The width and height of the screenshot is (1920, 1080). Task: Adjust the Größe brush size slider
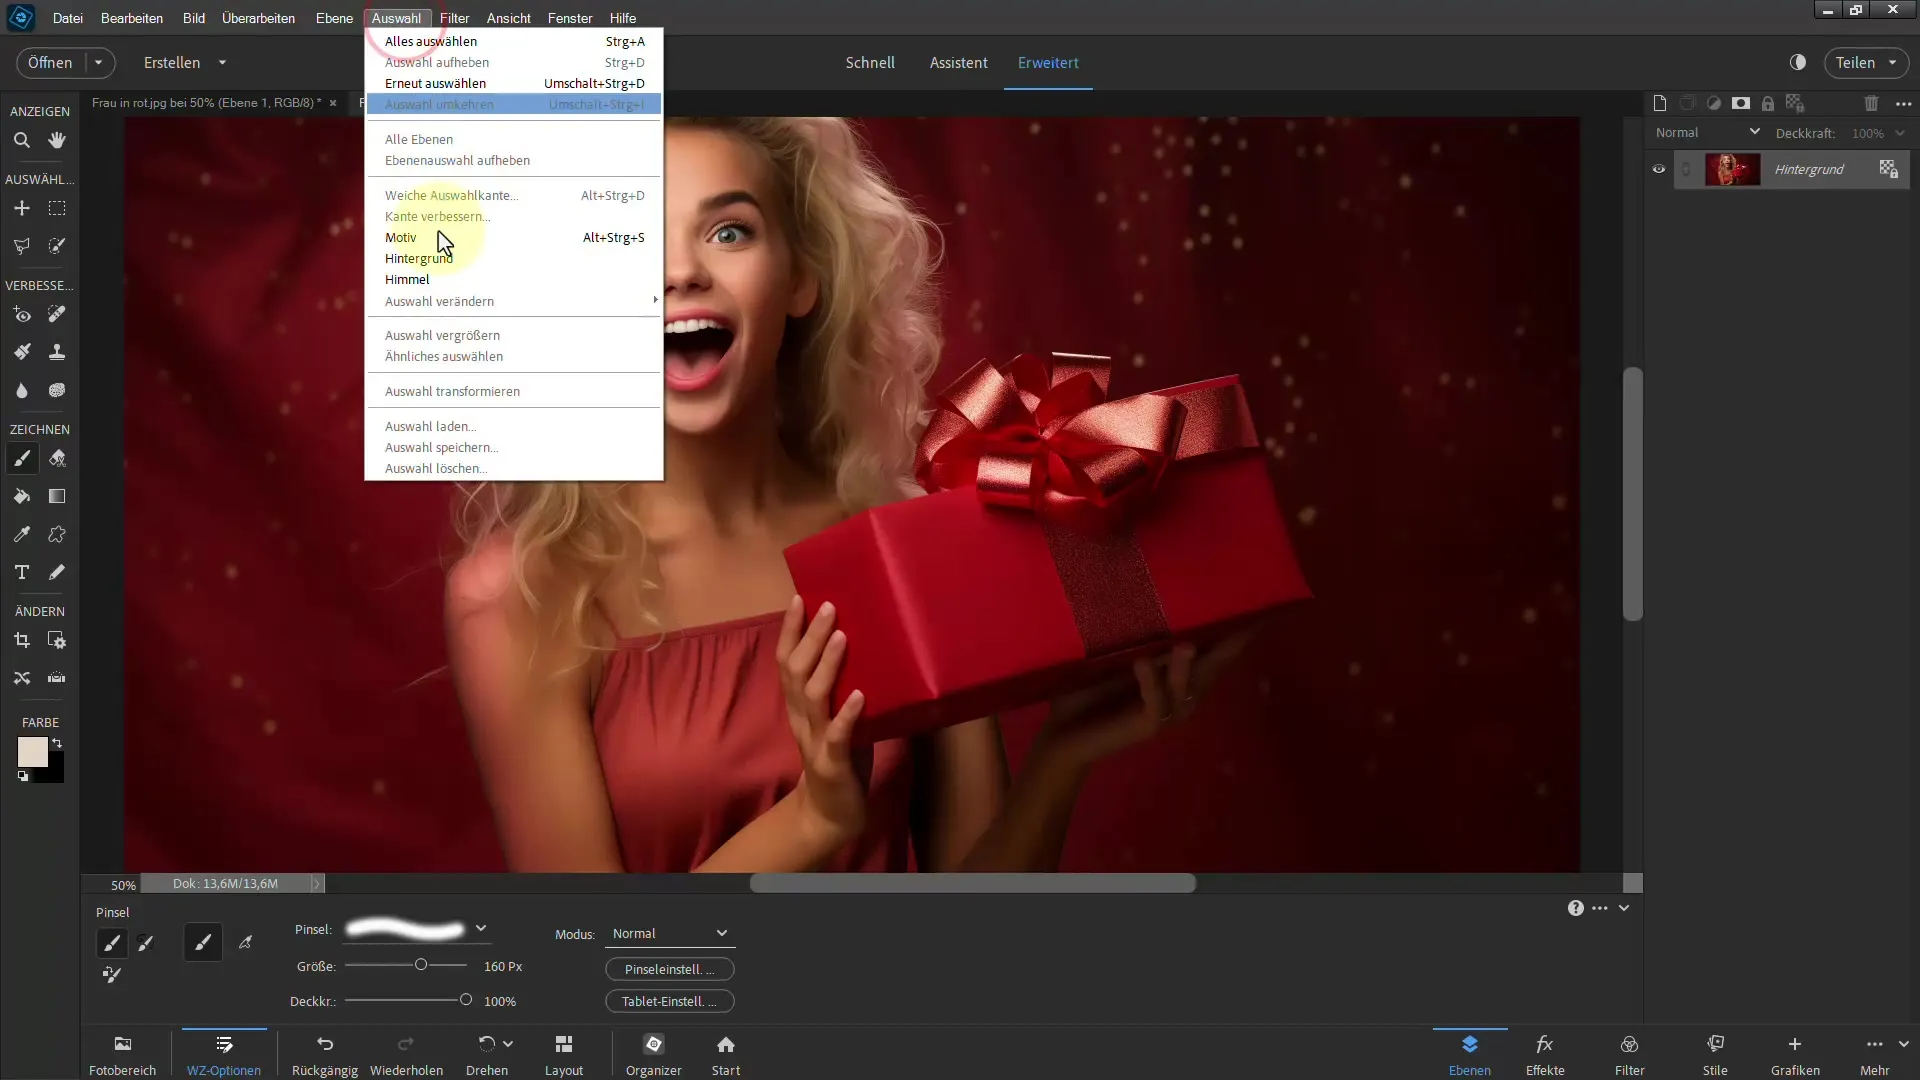[x=421, y=965]
